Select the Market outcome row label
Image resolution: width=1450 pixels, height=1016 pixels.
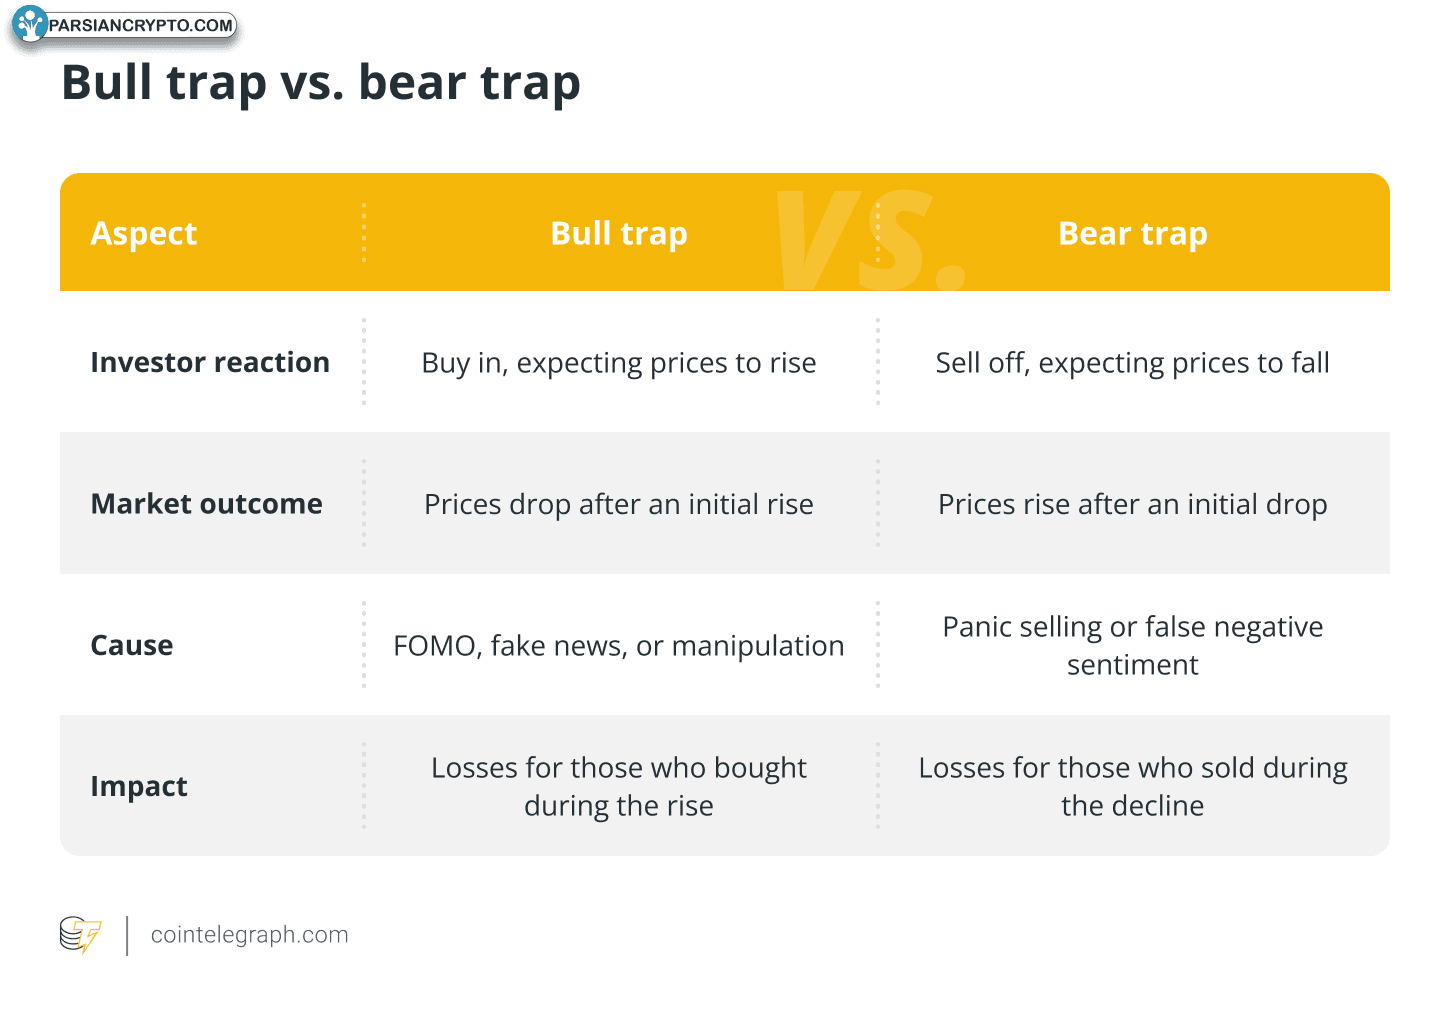tap(207, 503)
